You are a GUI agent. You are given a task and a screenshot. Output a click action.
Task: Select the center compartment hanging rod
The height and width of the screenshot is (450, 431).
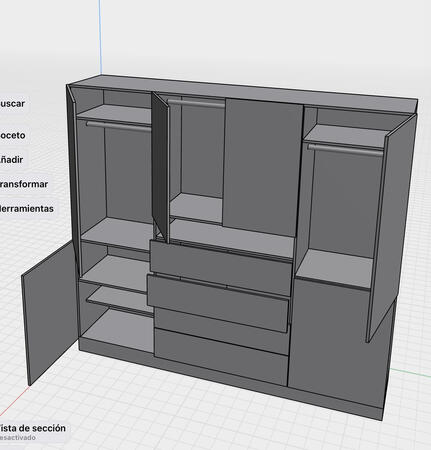pyautogui.click(x=196, y=103)
